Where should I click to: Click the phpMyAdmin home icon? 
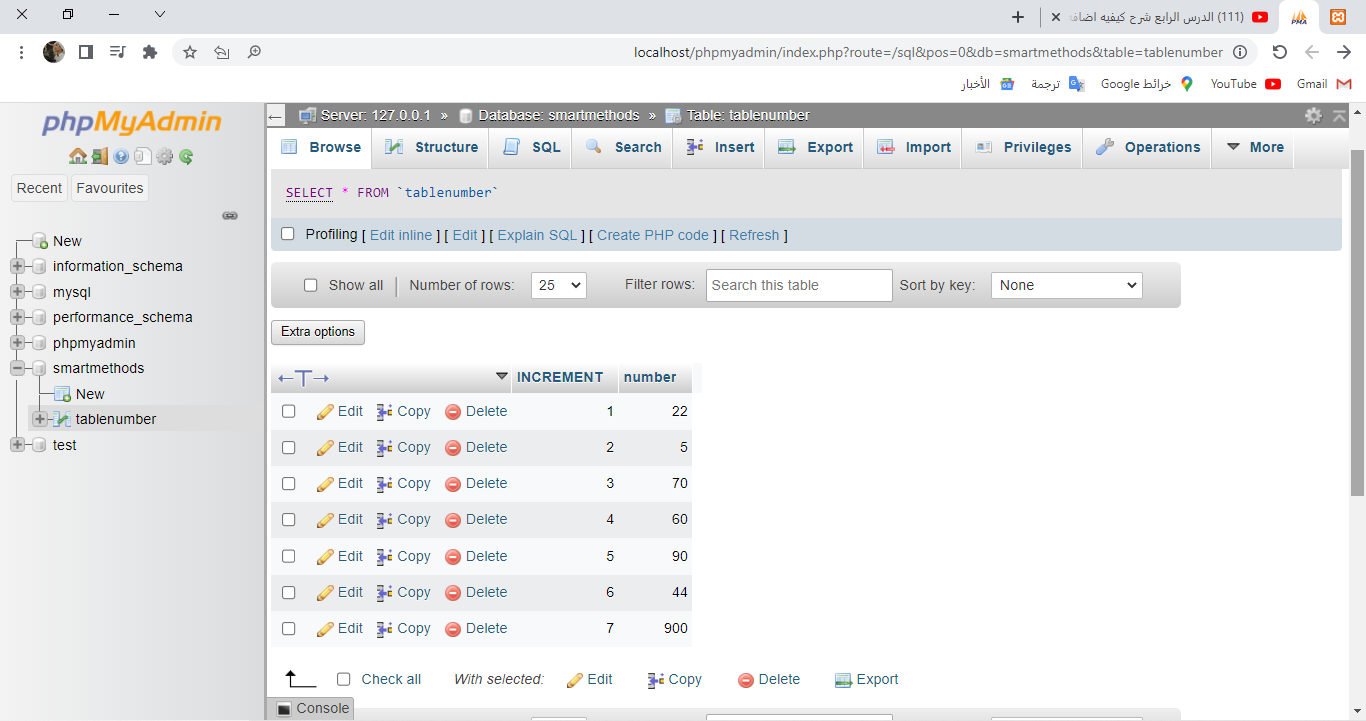point(78,156)
